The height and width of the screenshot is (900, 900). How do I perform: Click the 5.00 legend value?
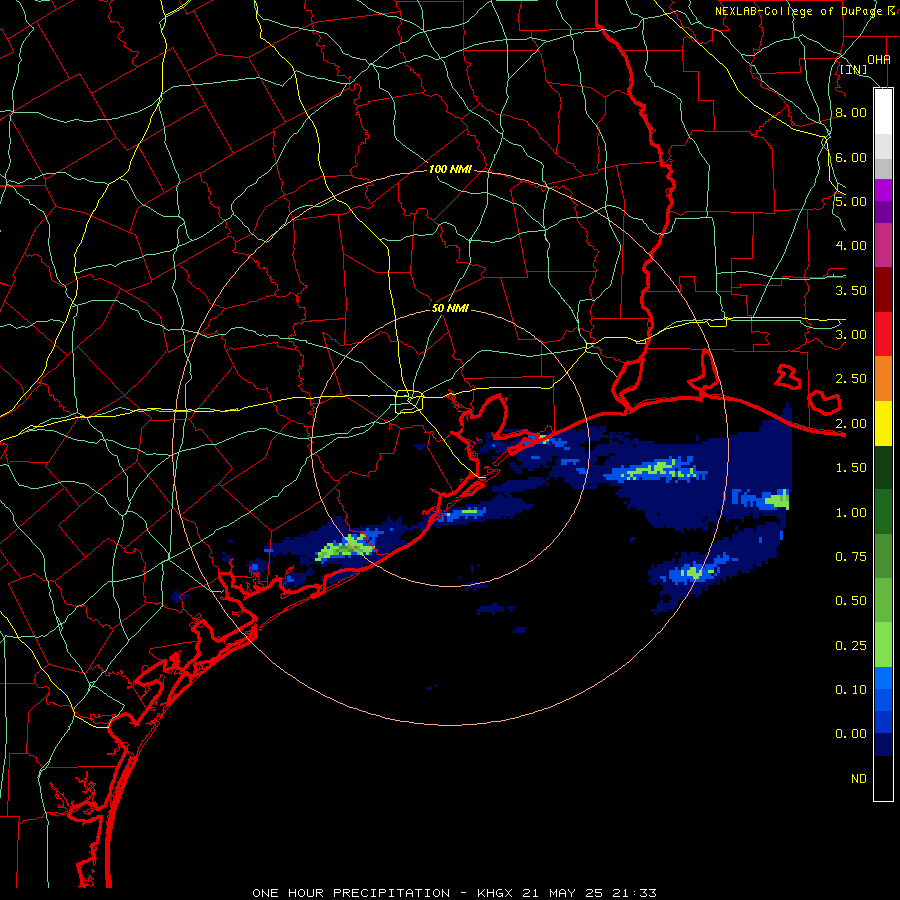pos(851,201)
